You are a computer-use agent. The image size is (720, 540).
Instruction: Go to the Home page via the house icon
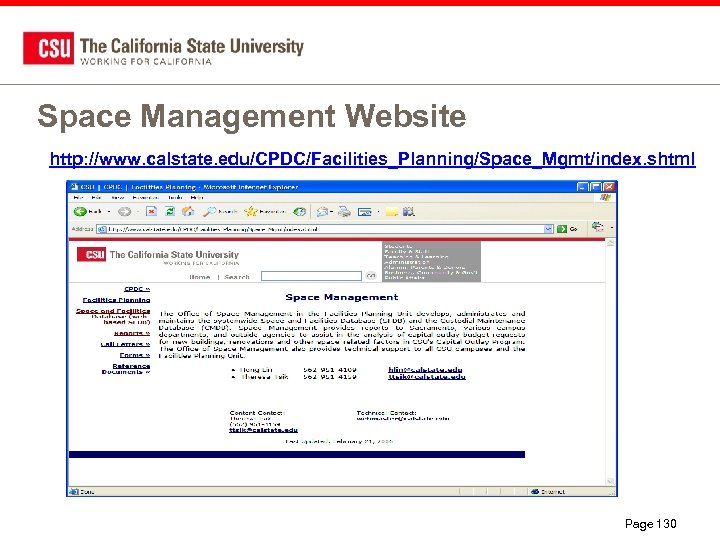(188, 211)
